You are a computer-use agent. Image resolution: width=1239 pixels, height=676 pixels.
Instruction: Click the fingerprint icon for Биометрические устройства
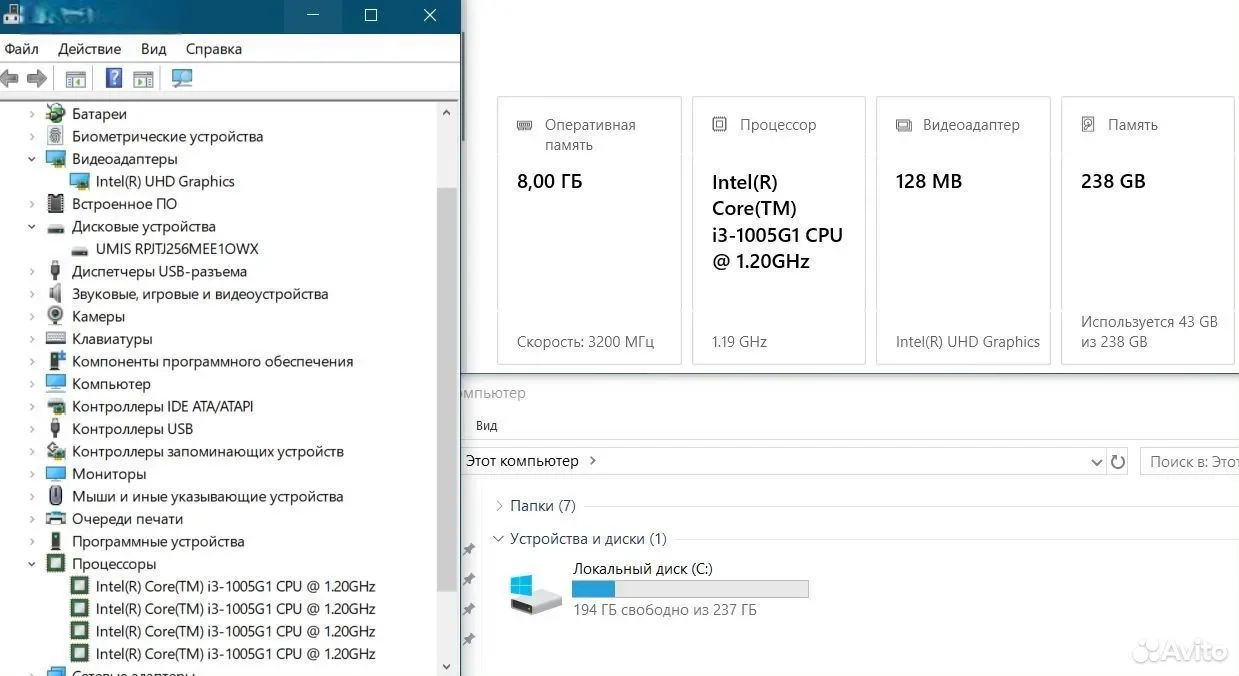tap(56, 136)
